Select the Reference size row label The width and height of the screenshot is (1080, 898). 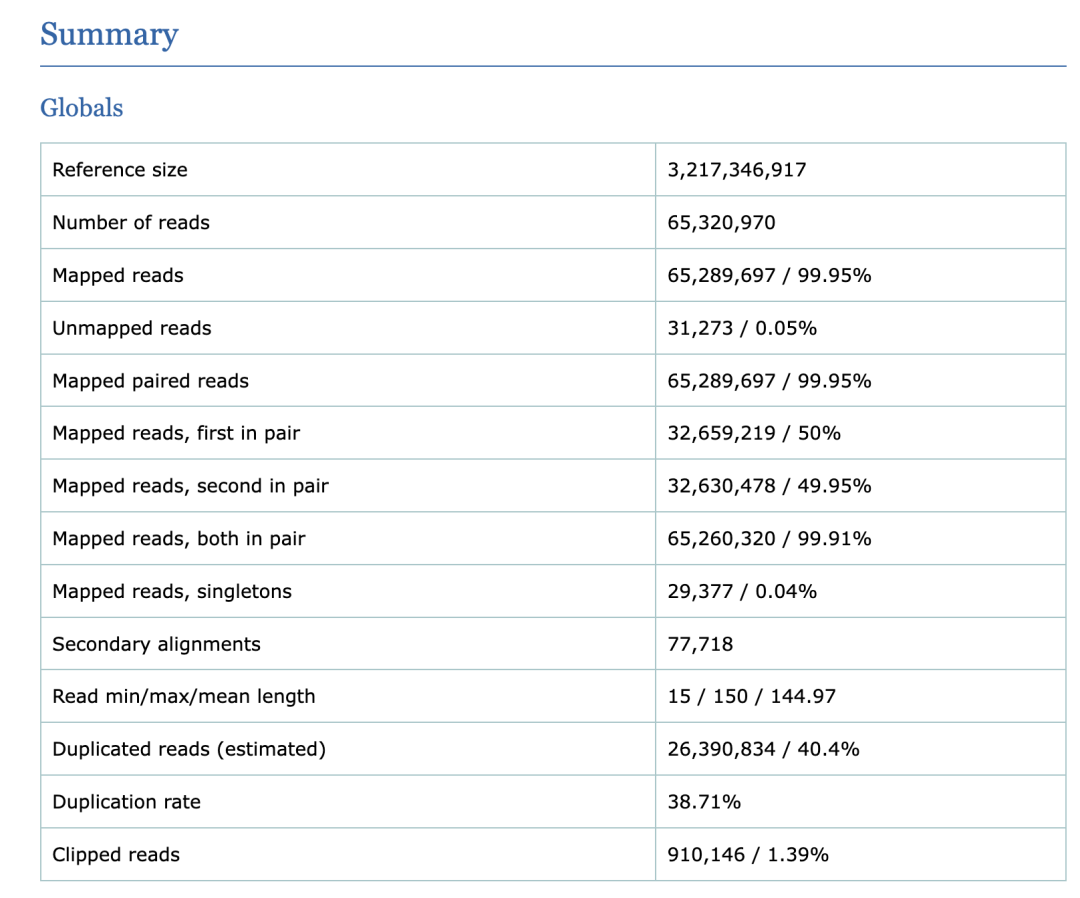pyautogui.click(x=120, y=170)
